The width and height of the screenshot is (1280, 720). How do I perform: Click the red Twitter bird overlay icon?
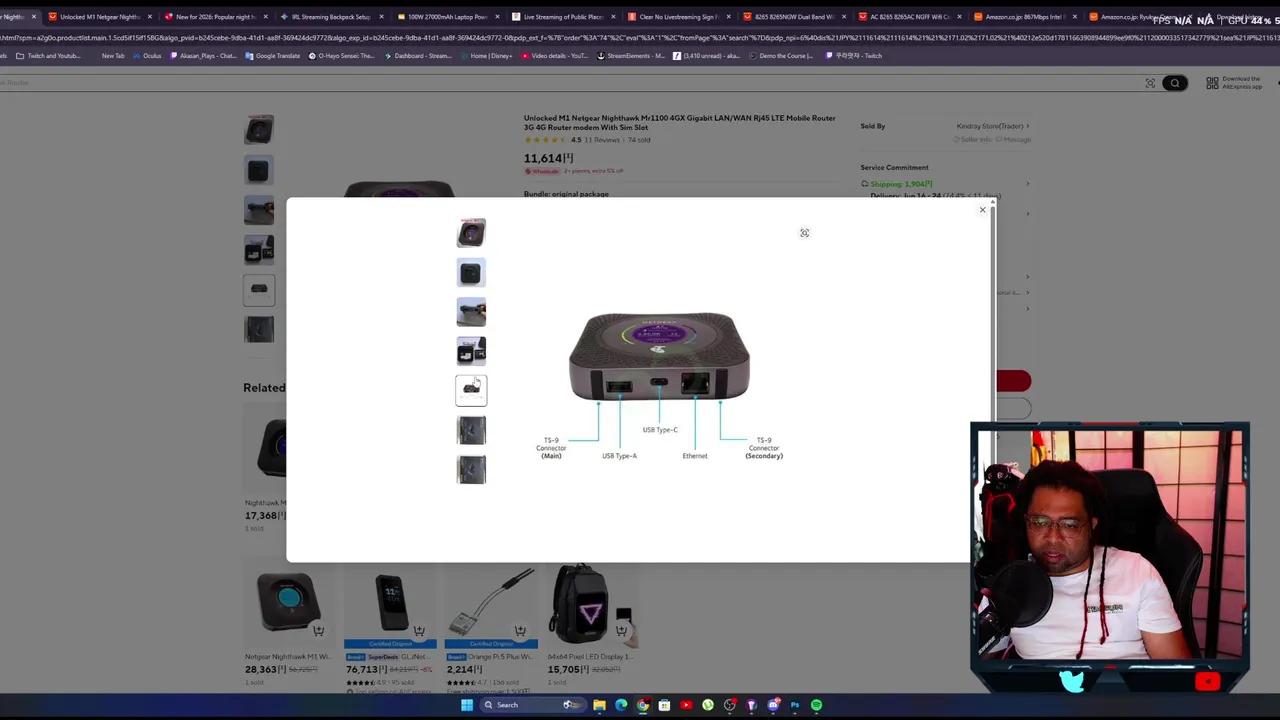[x=1072, y=681]
